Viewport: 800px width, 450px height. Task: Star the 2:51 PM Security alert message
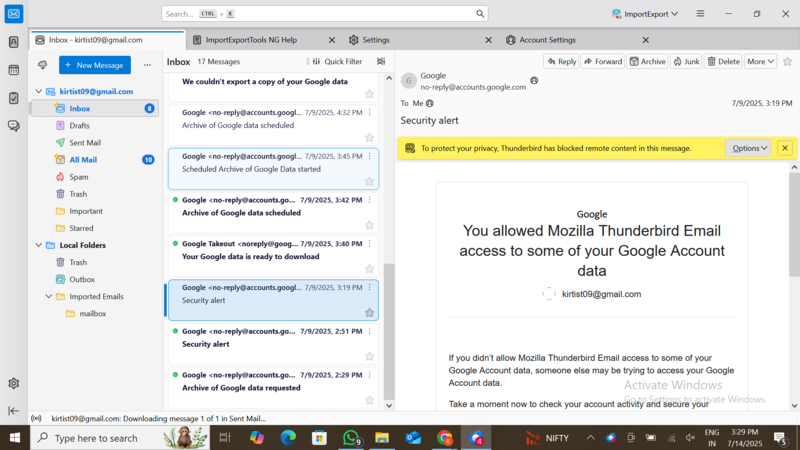click(369, 356)
